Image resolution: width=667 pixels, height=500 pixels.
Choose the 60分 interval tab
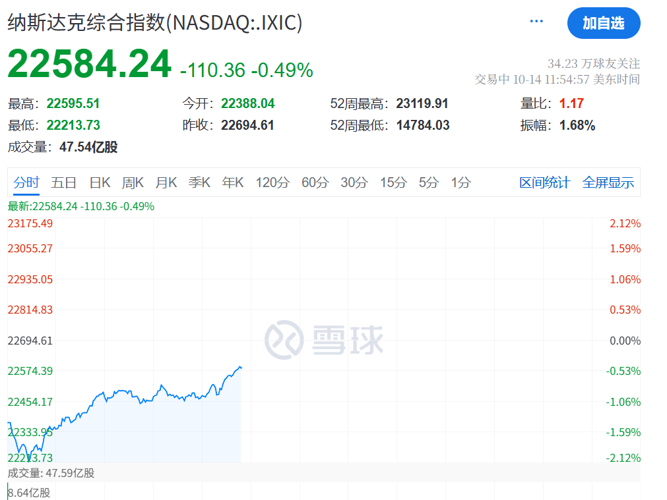tap(315, 182)
